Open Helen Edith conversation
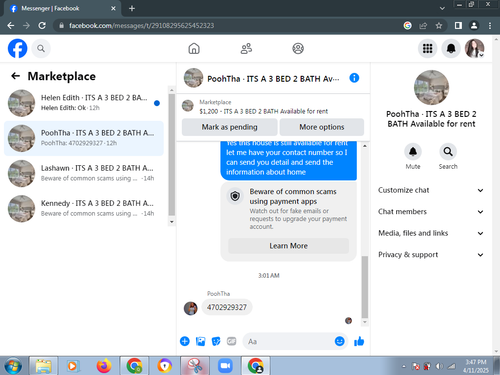Viewport: 500px width, 375px height. [x=83, y=103]
